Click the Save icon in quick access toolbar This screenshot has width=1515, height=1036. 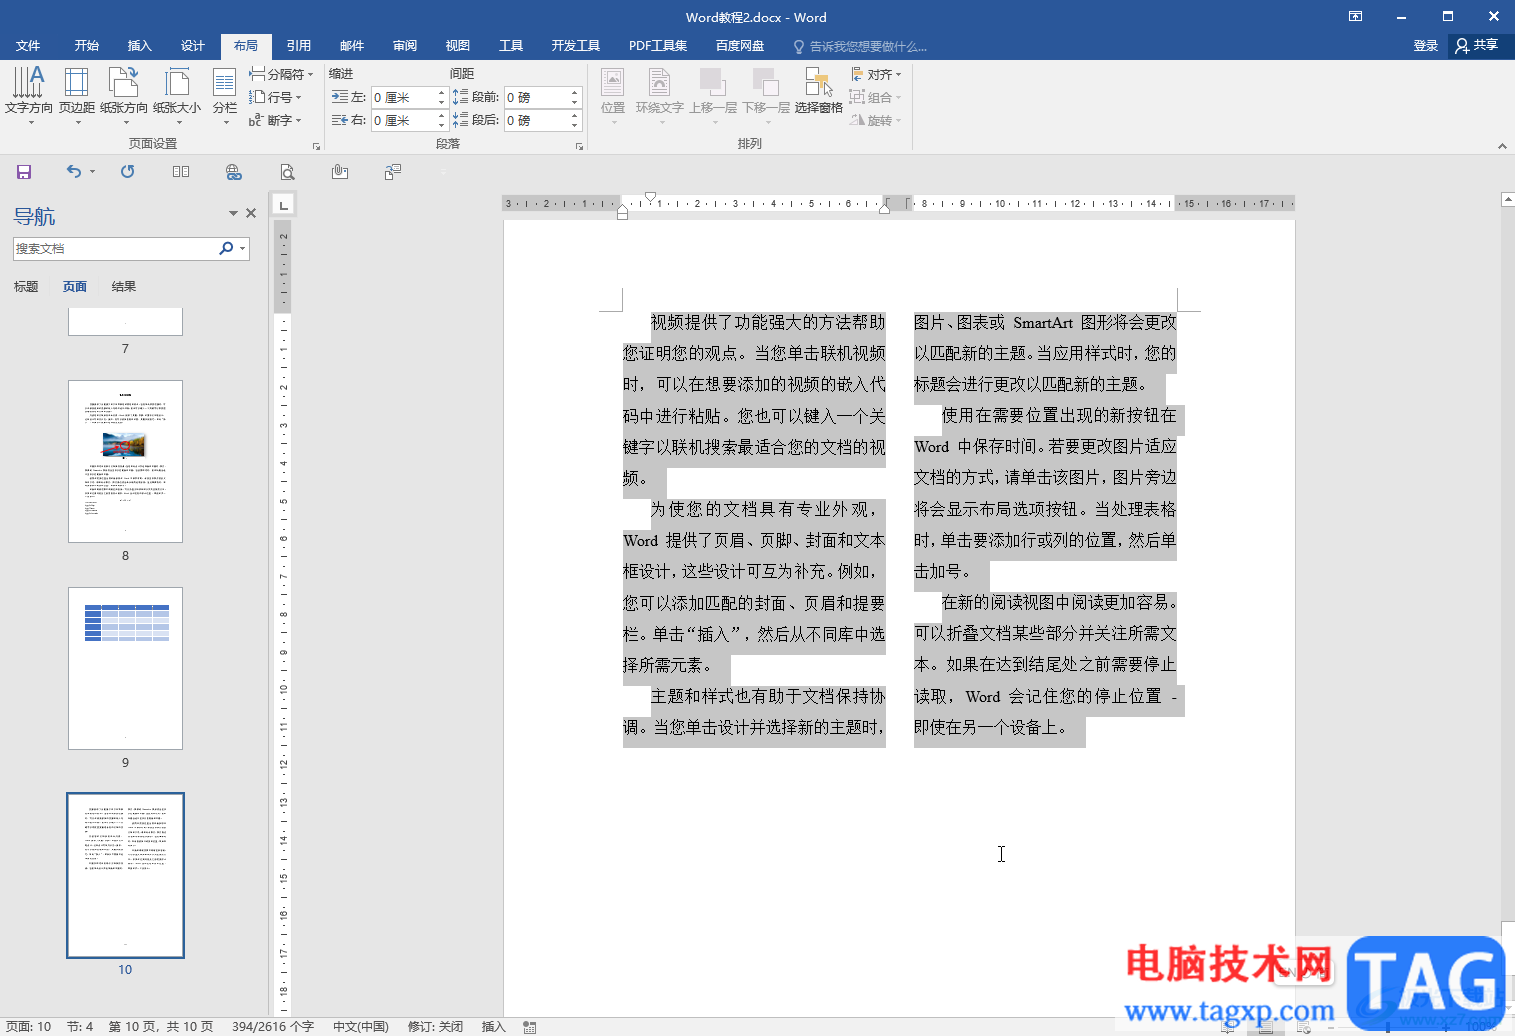pyautogui.click(x=24, y=172)
